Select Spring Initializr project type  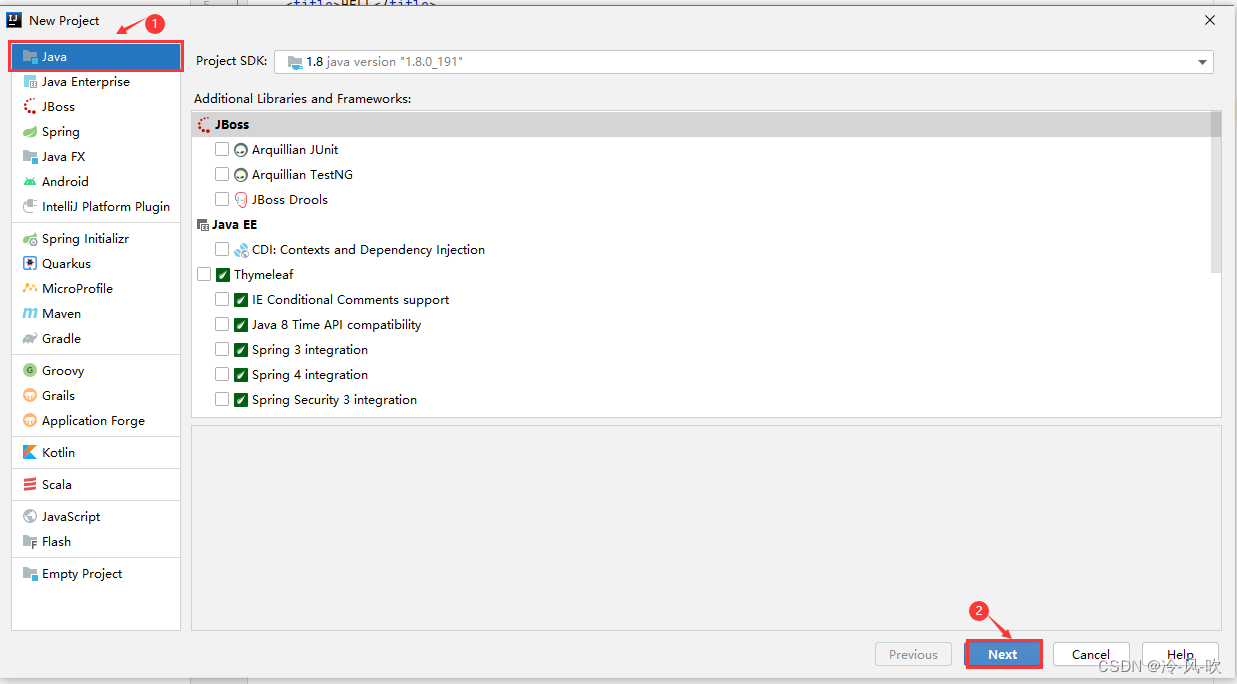[85, 239]
